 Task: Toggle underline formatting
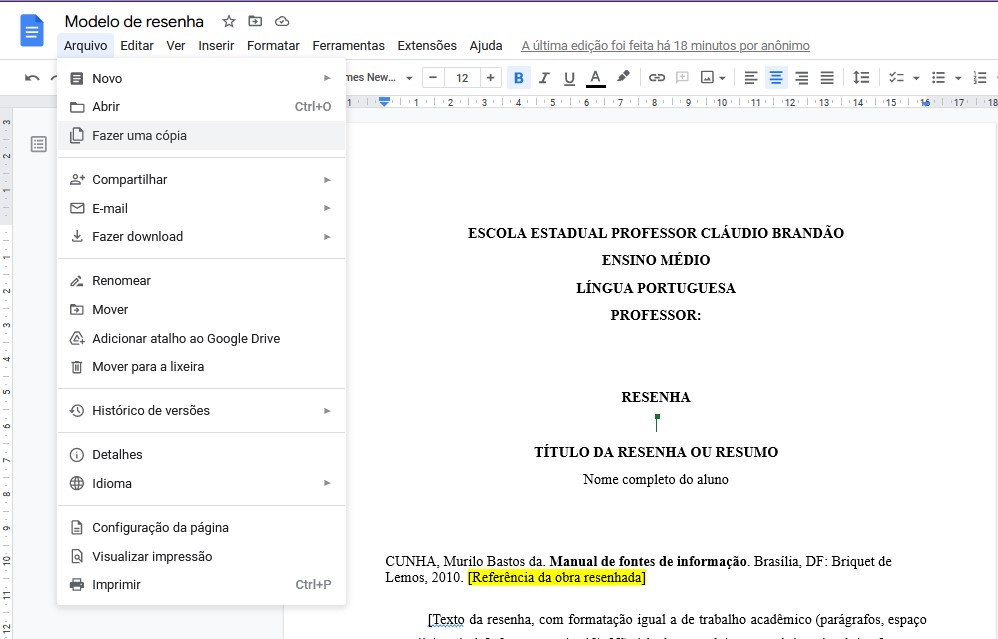tap(570, 78)
